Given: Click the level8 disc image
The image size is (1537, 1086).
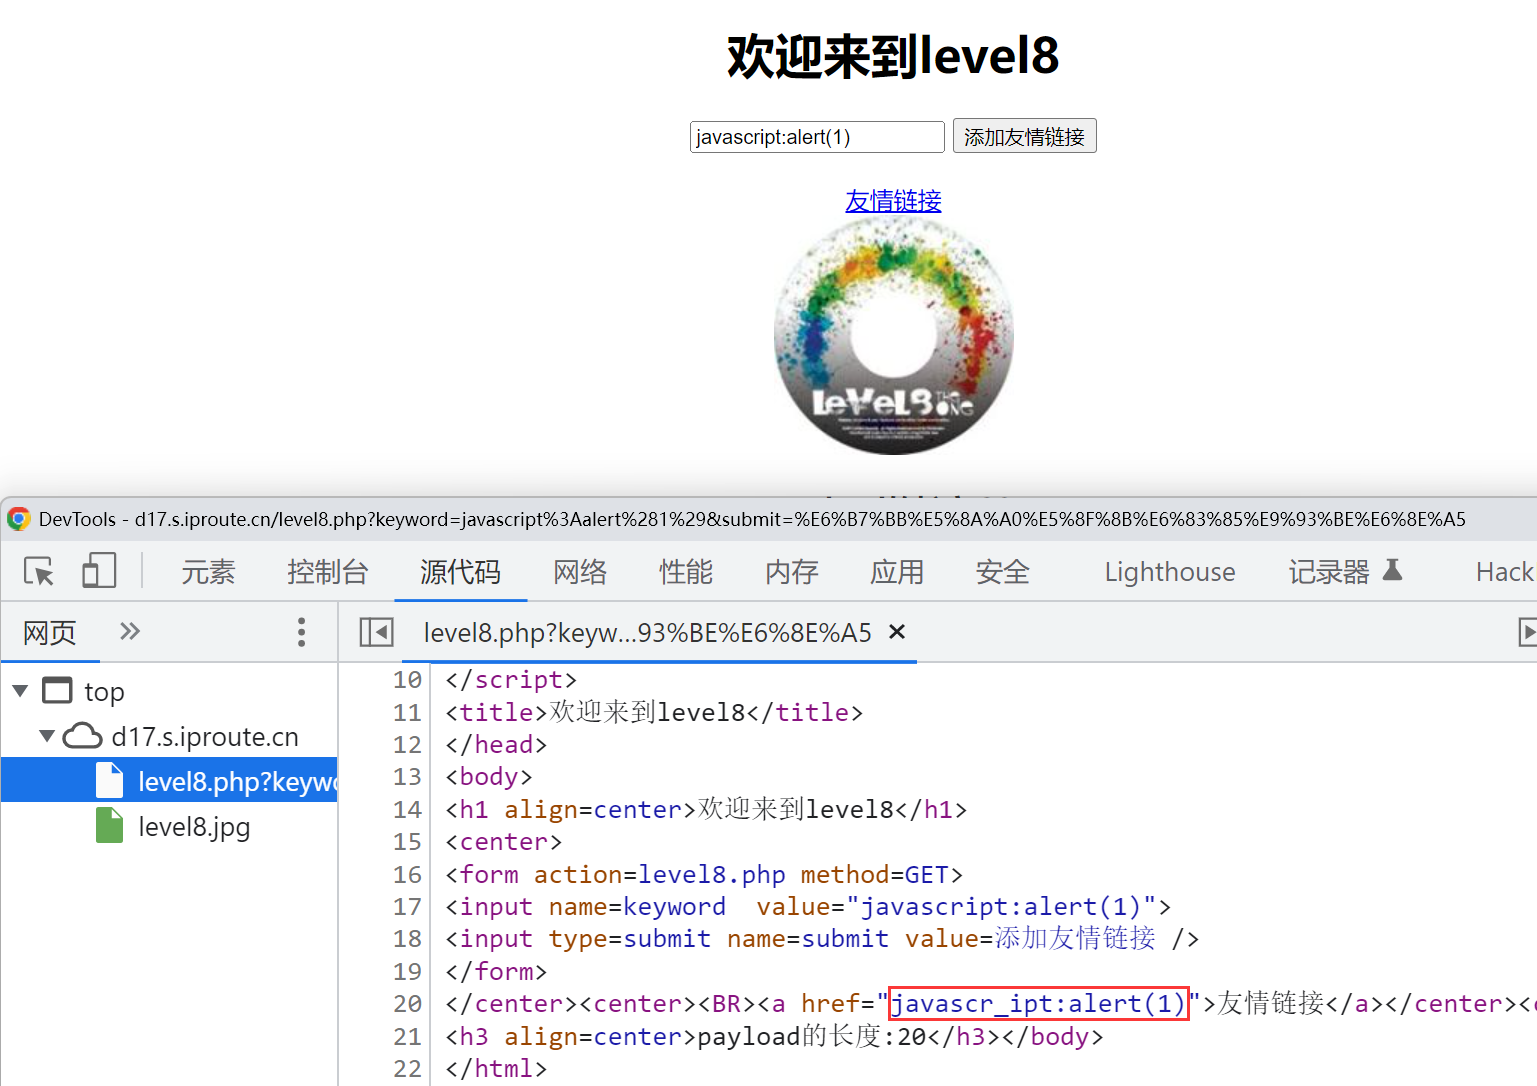Looking at the screenshot, I should (893, 337).
